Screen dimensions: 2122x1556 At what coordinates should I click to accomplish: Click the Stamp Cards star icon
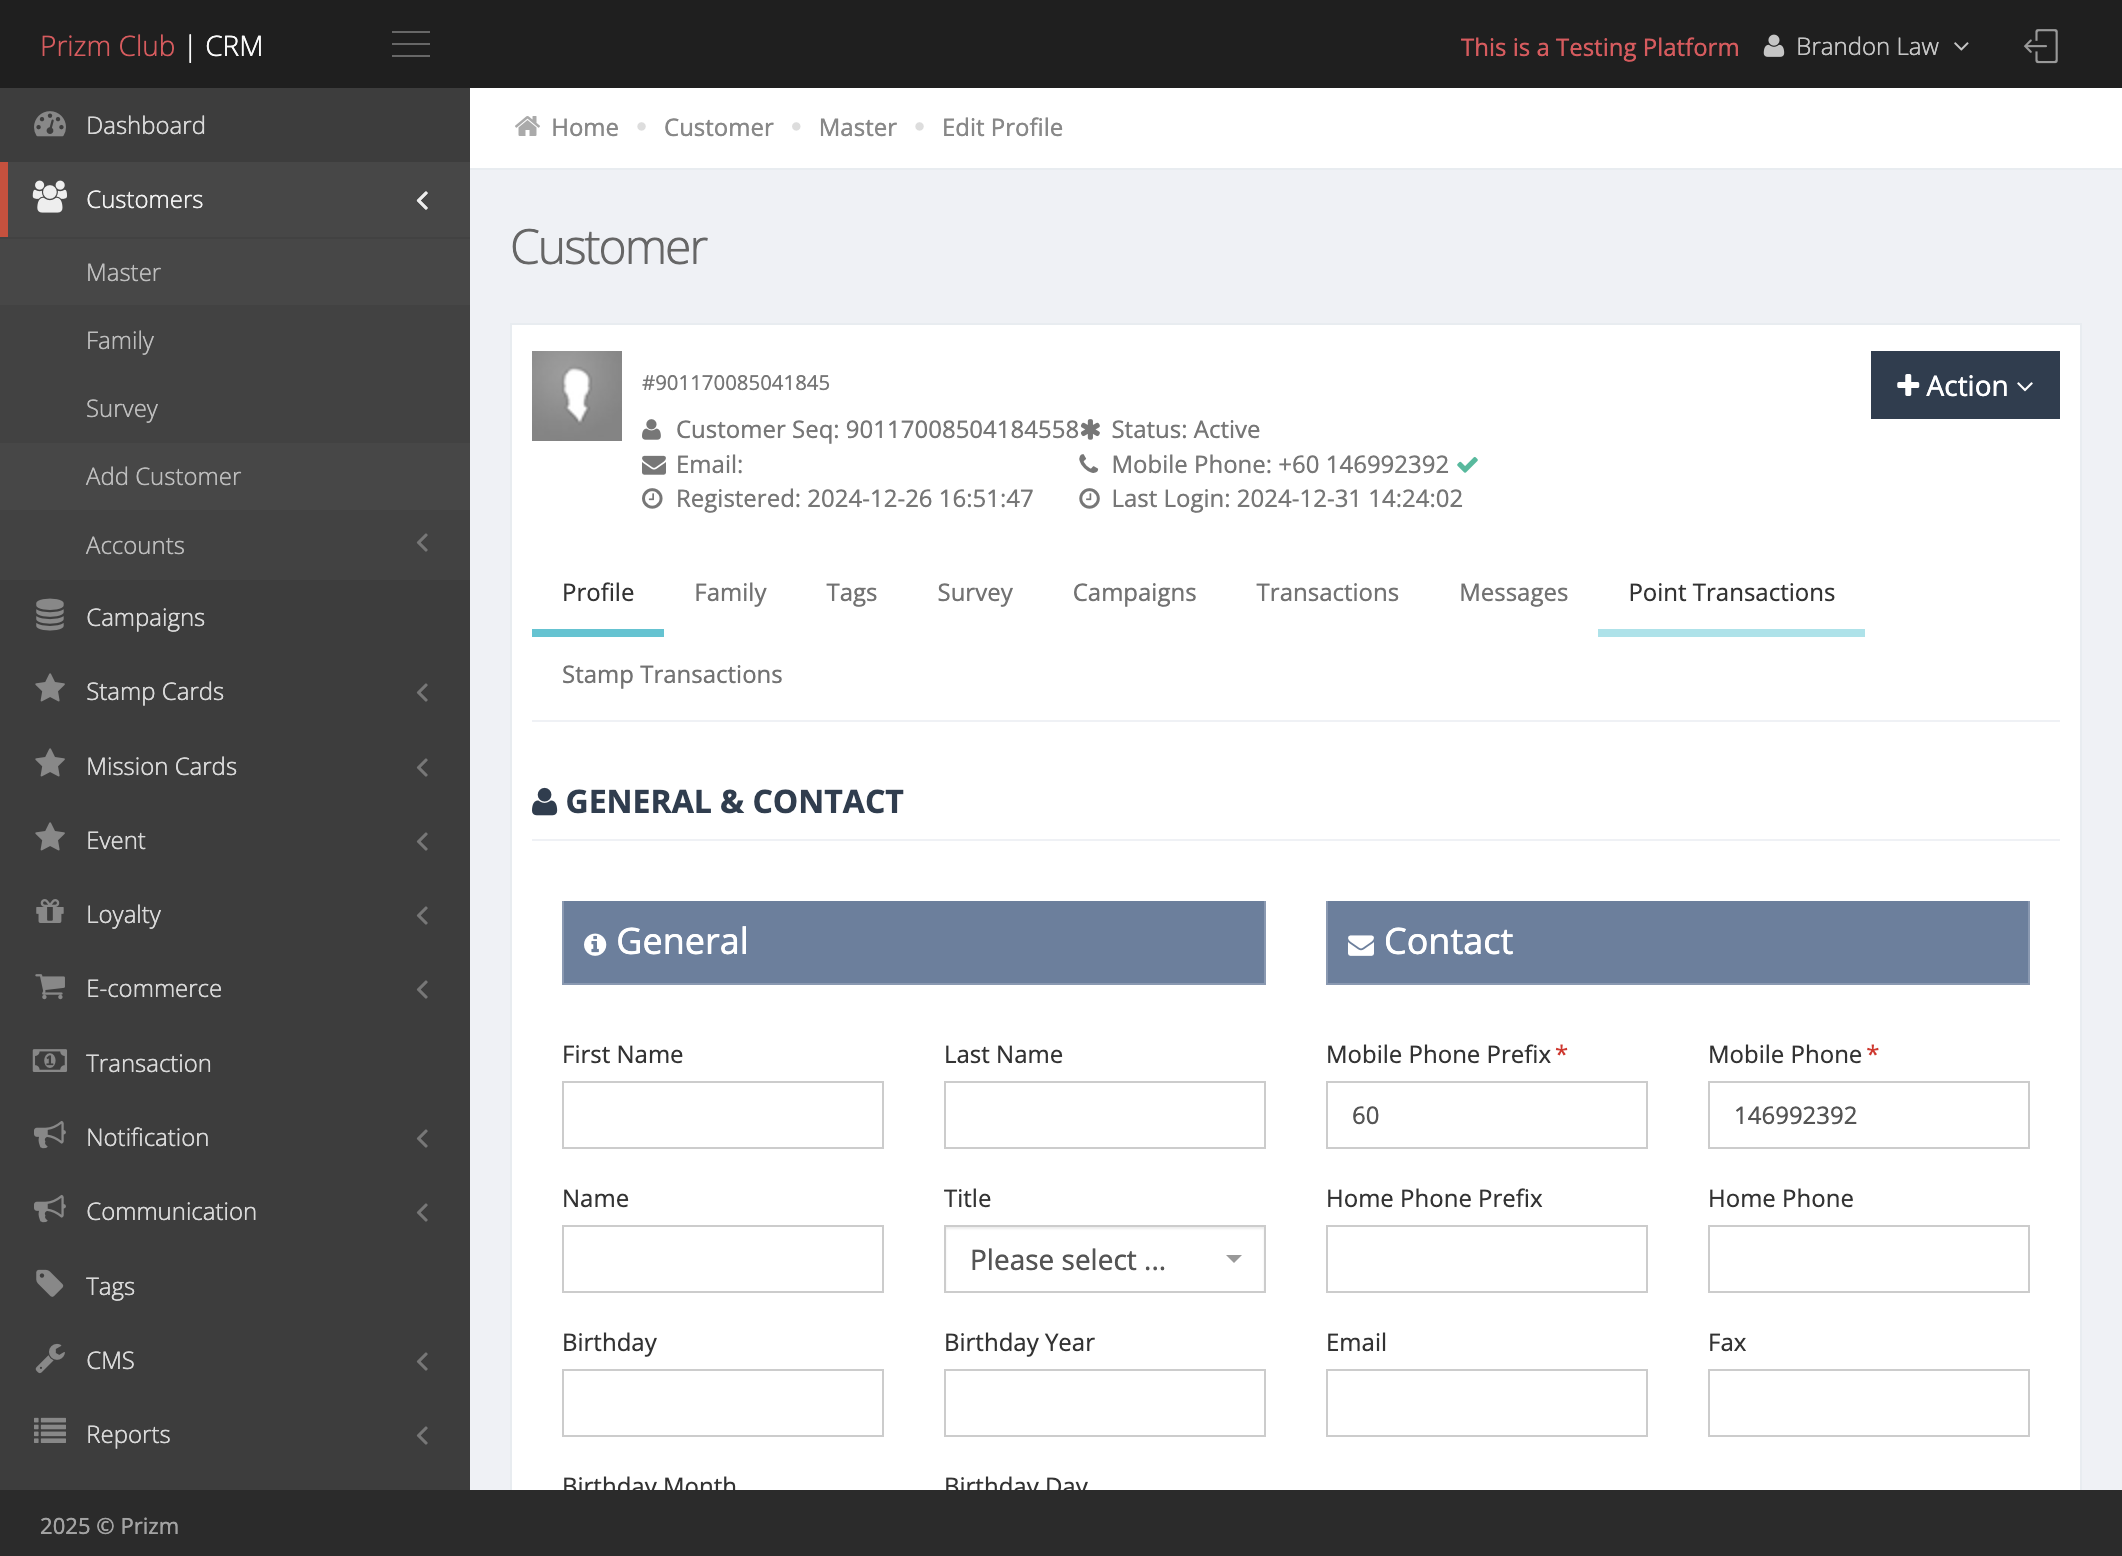pos(50,689)
